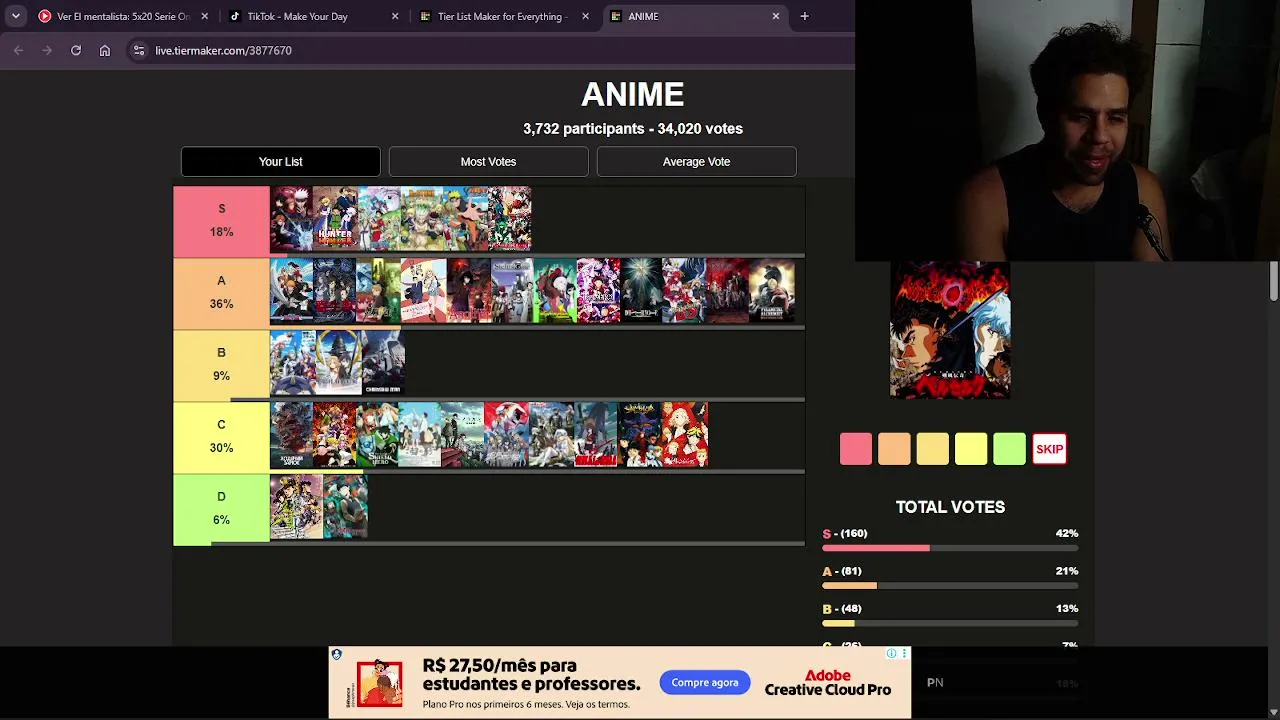Screen dimensions: 1280x720
Task: Switch to Ver El mentalista tab
Action: click(x=123, y=16)
